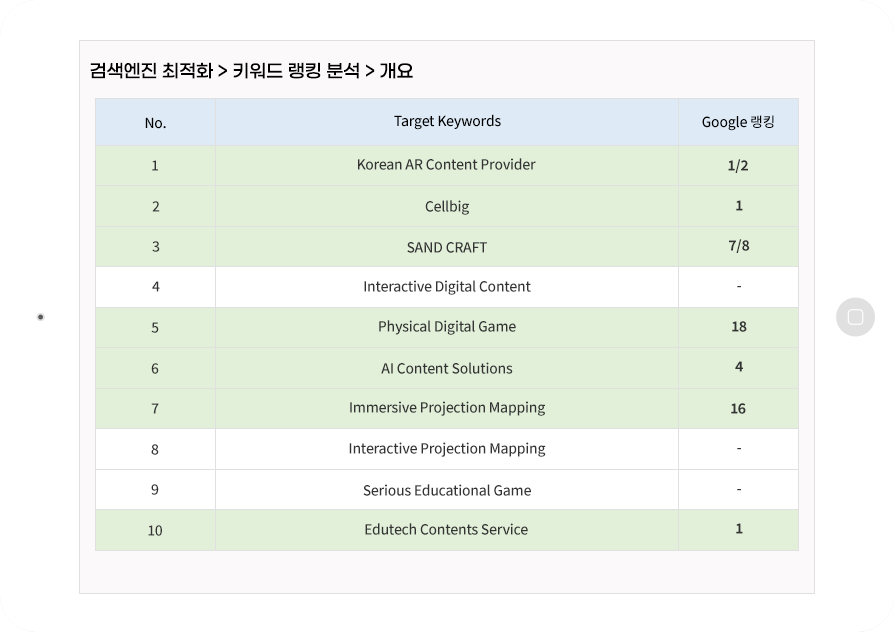Select the 'Immersive Projection Mapping' keyword
The width and height of the screenshot is (894, 632).
pyautogui.click(x=447, y=408)
